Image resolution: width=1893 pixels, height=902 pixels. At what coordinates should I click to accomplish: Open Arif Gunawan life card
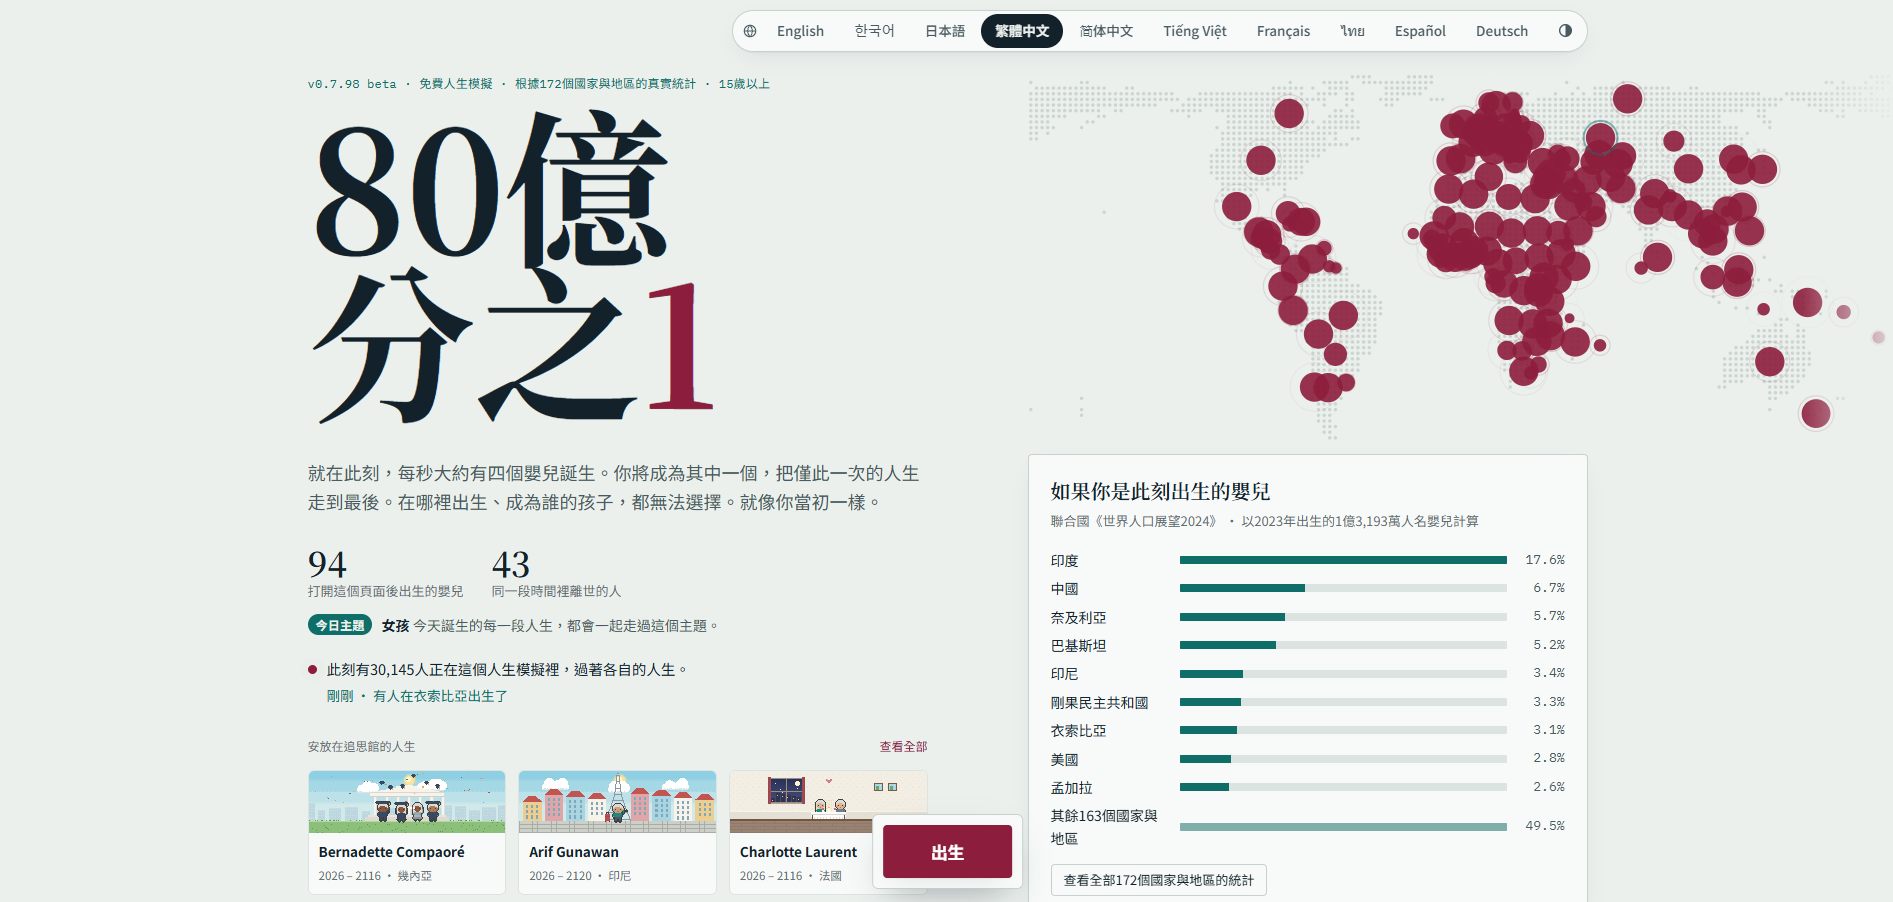617,832
